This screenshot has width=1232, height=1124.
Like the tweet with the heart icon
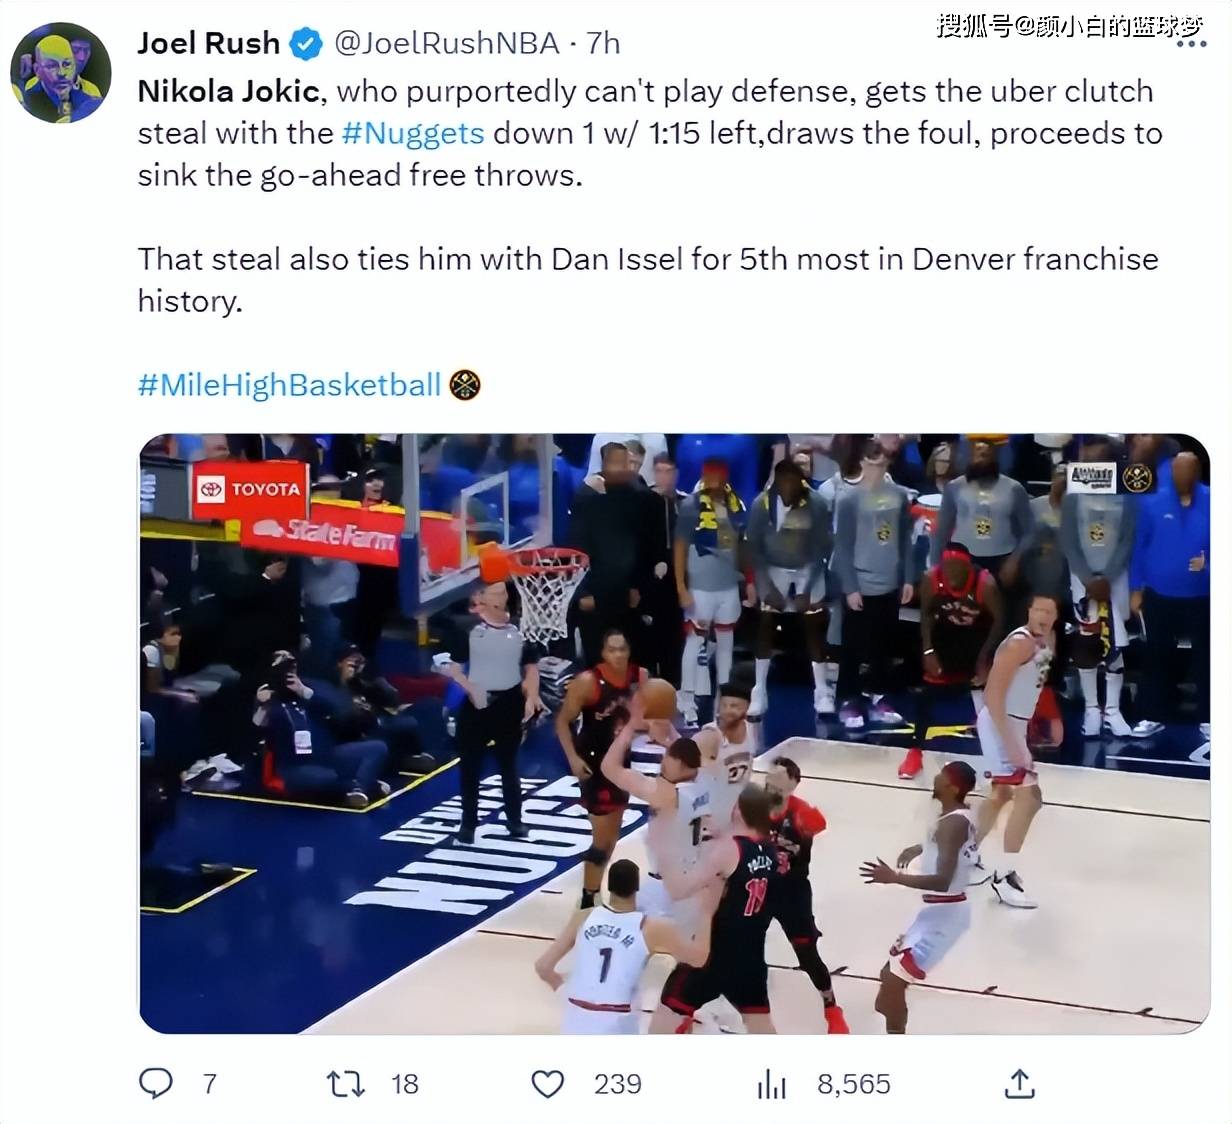(x=547, y=1083)
